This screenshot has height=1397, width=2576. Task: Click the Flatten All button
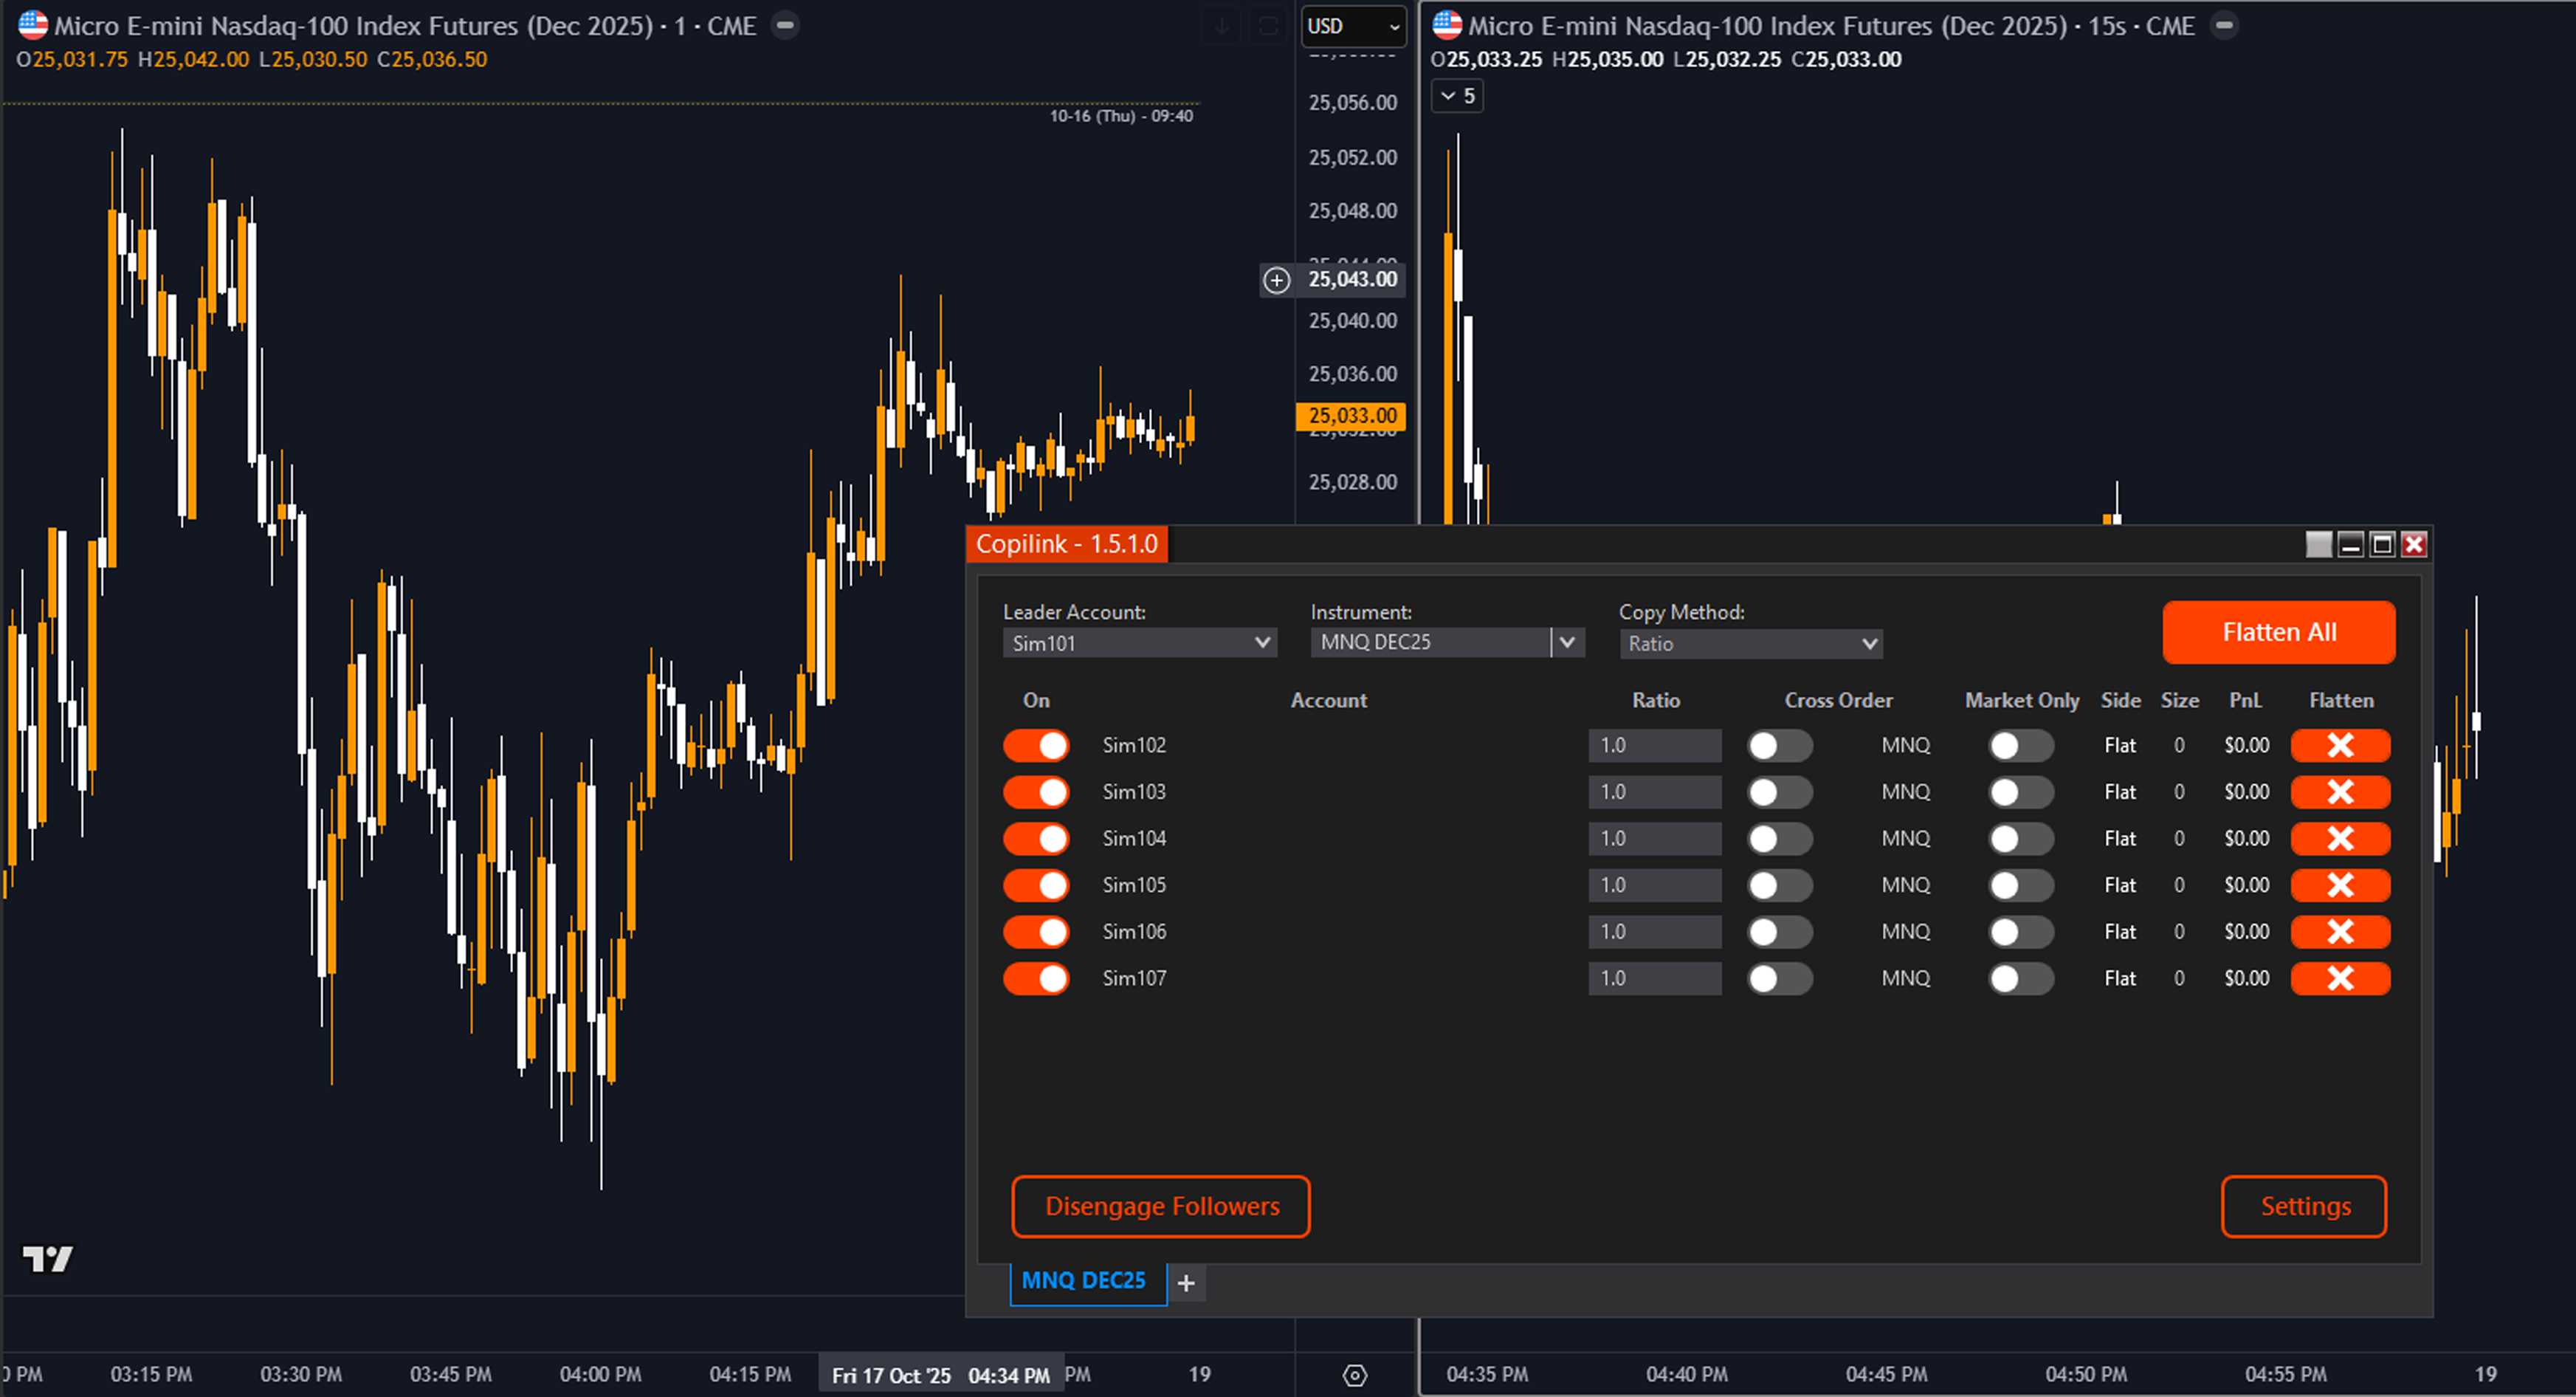point(2279,632)
